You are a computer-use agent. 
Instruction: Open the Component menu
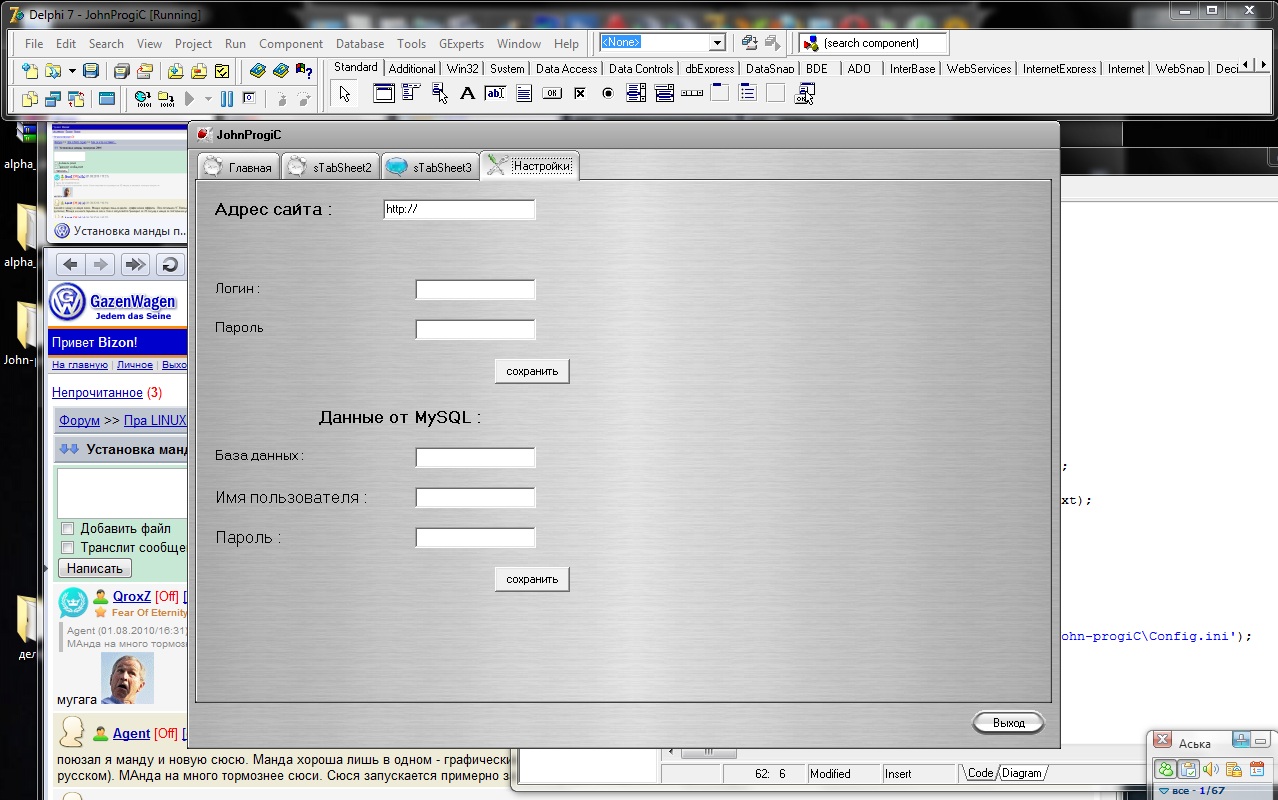pos(291,44)
